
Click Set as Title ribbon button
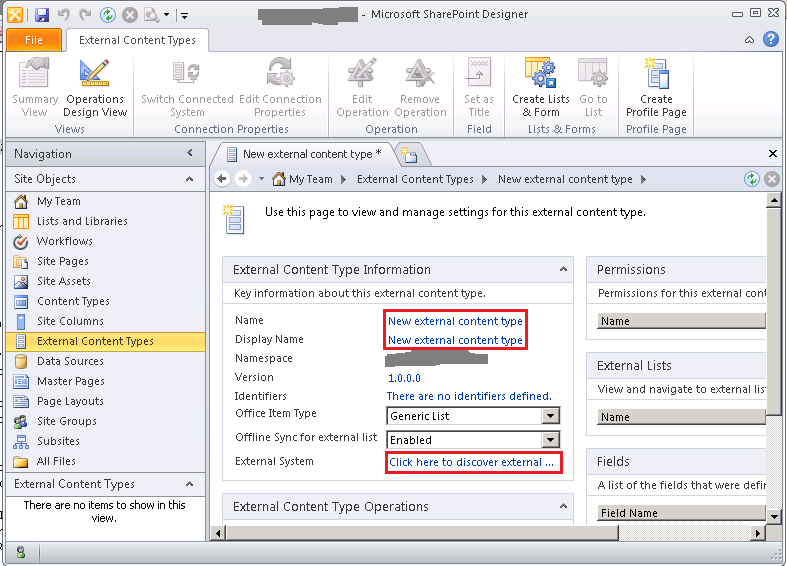coord(479,87)
